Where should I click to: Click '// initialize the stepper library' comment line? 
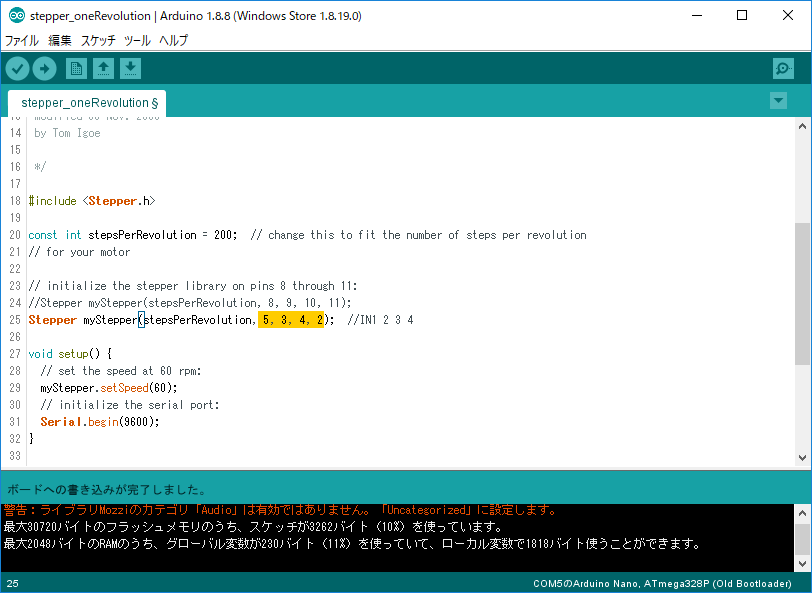tap(193, 286)
